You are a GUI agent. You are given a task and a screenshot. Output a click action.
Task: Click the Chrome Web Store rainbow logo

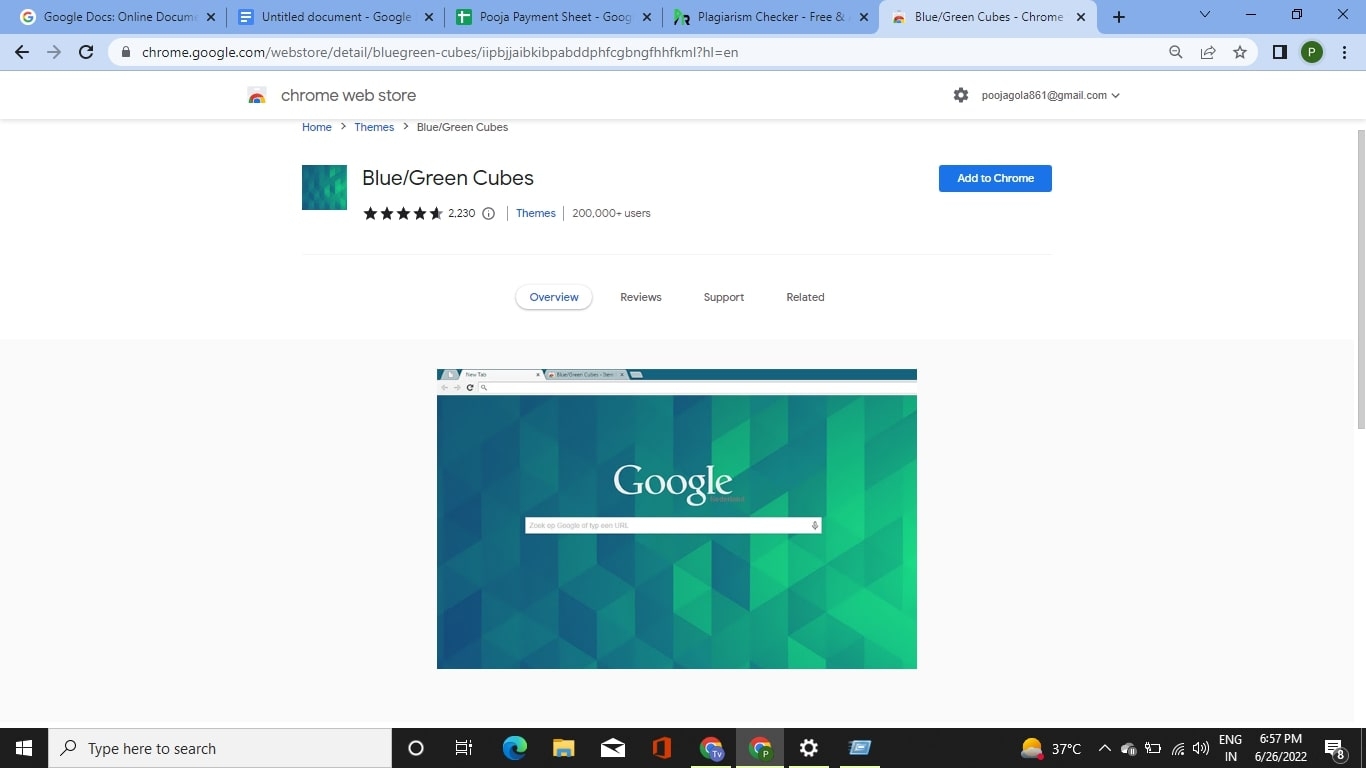click(257, 96)
